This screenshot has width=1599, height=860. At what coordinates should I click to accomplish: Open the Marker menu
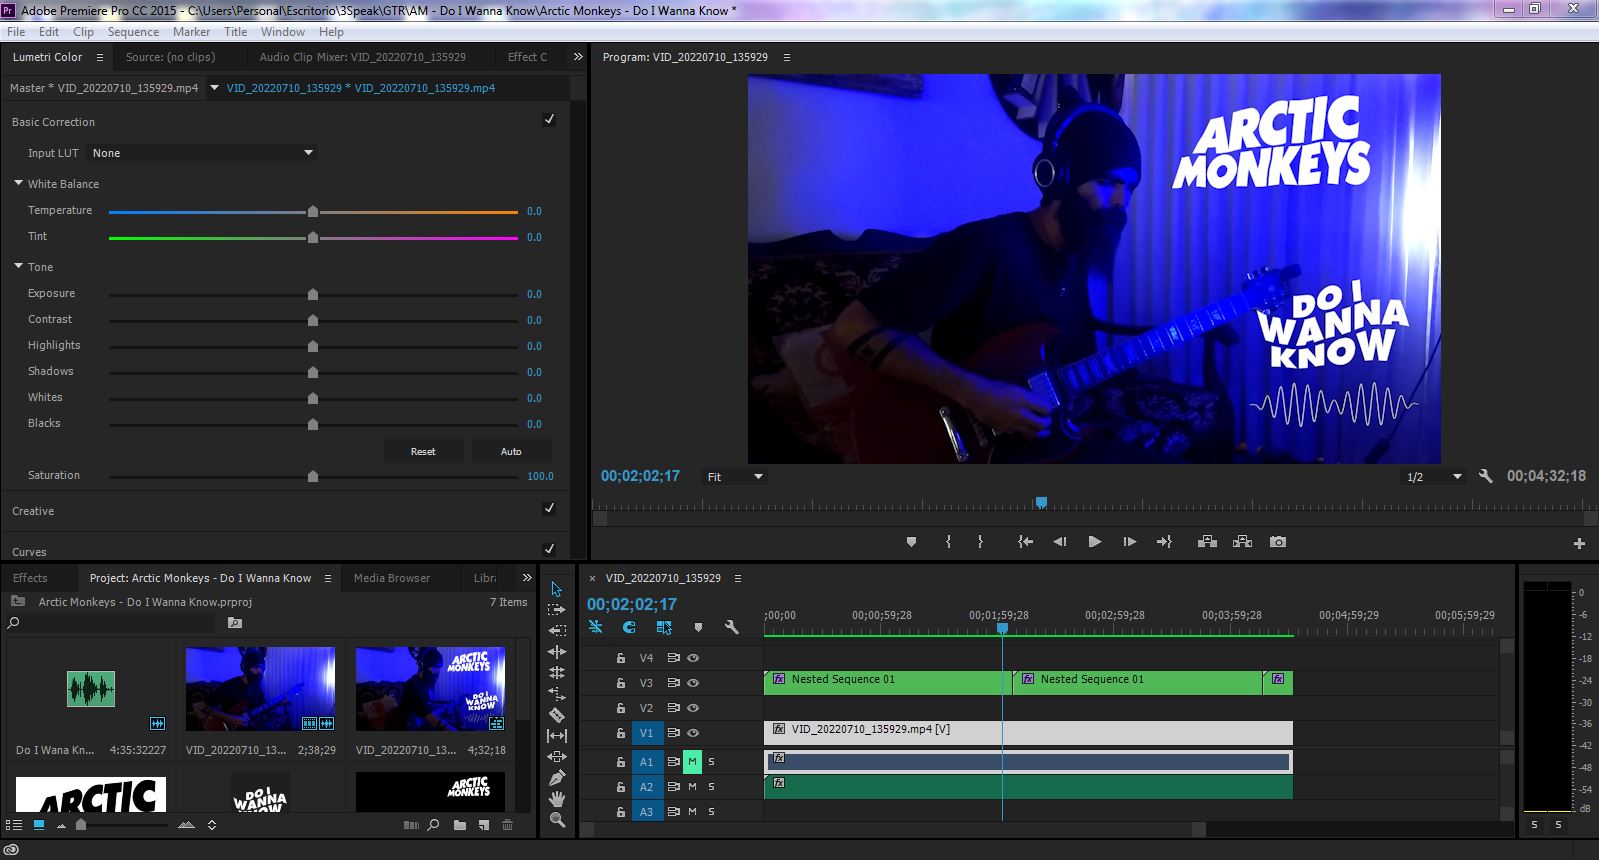(x=191, y=32)
